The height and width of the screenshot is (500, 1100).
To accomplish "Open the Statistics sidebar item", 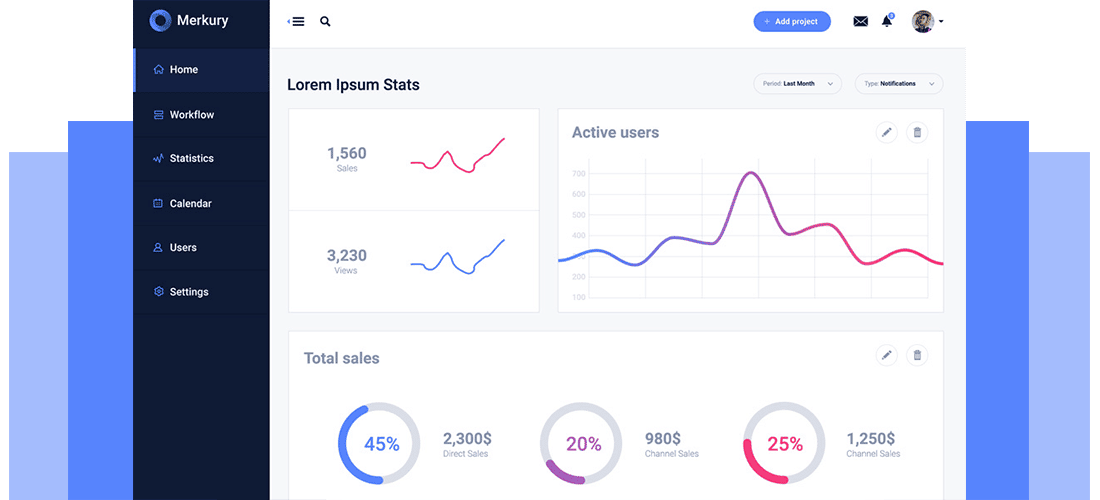I will pyautogui.click(x=191, y=159).
